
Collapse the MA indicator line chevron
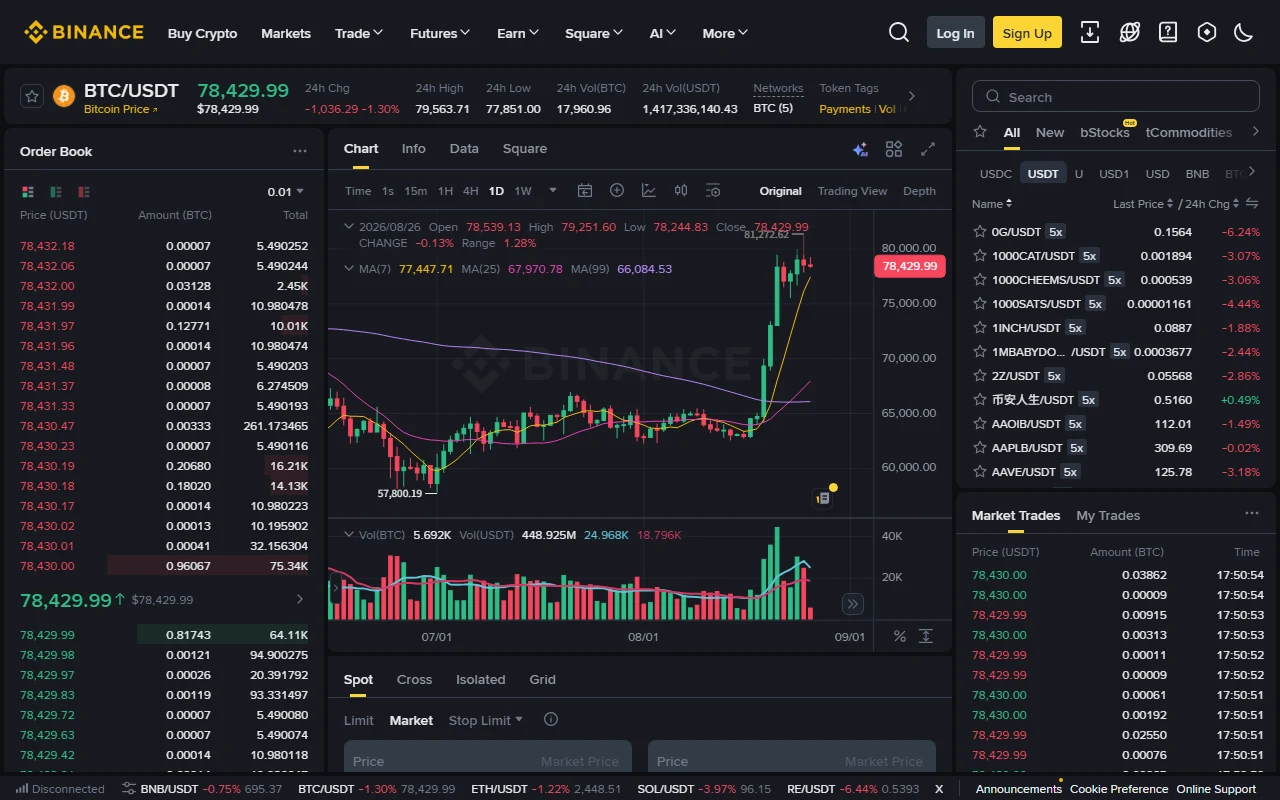click(x=349, y=268)
